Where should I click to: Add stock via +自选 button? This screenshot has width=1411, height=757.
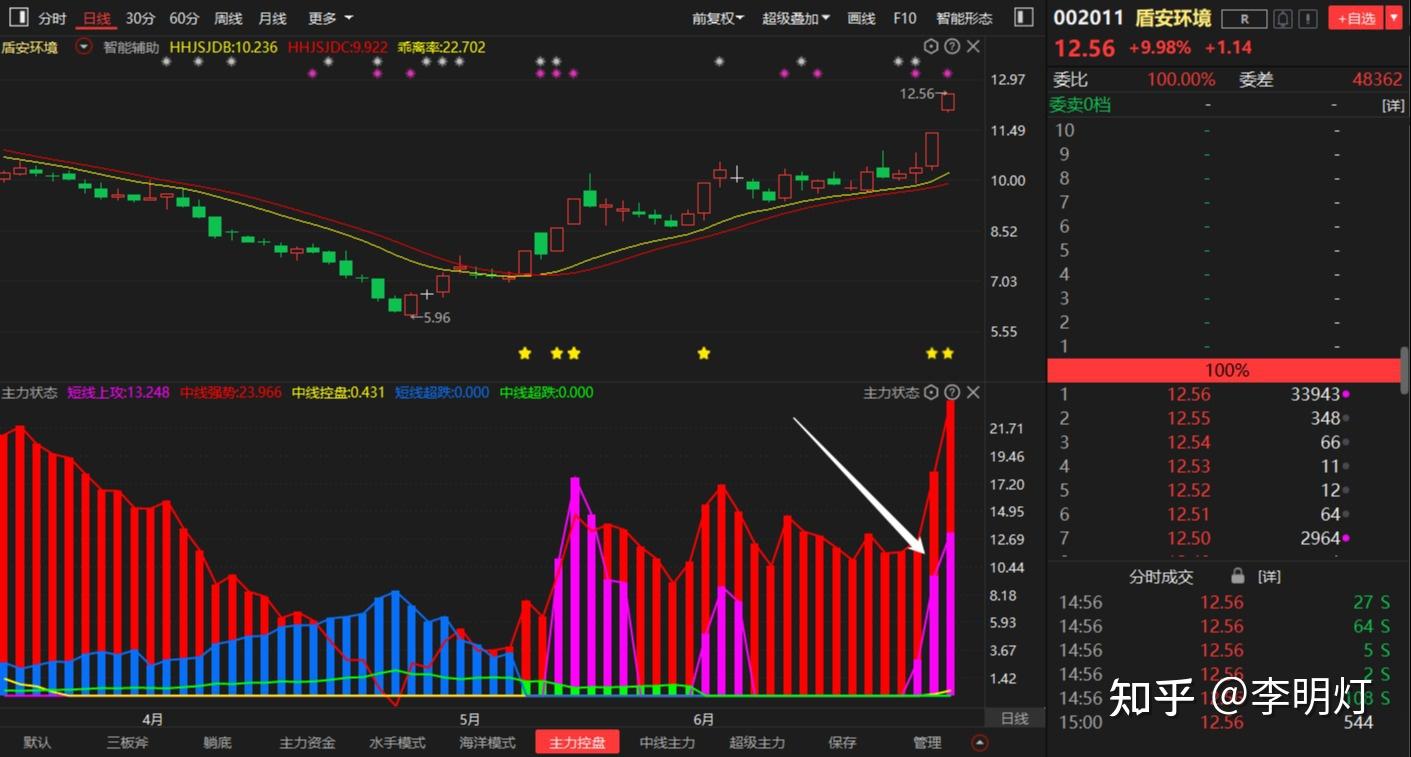click(x=1356, y=18)
